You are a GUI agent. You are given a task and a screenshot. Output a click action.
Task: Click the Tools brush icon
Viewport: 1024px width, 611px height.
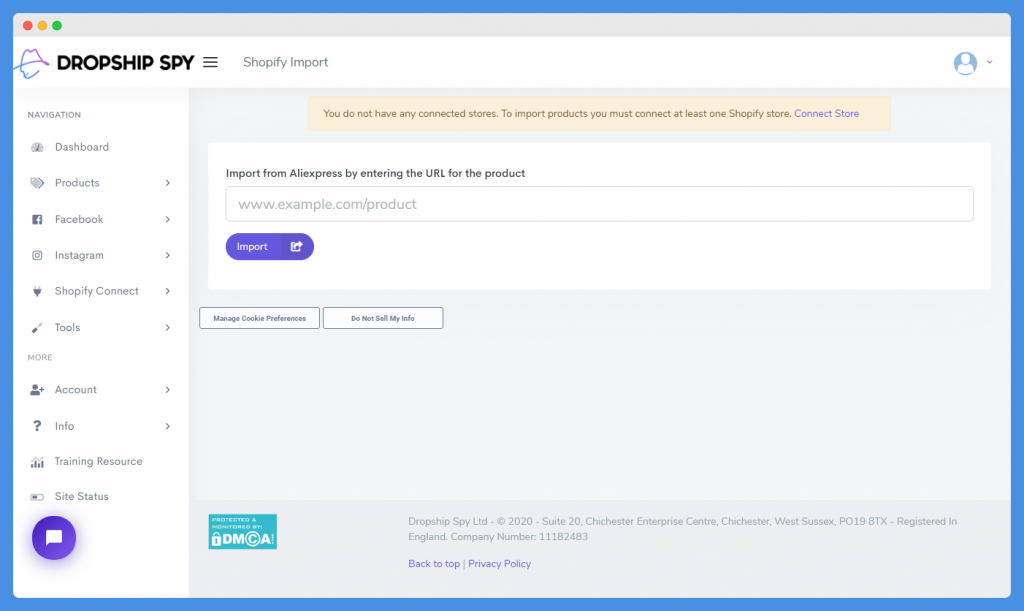point(37,328)
